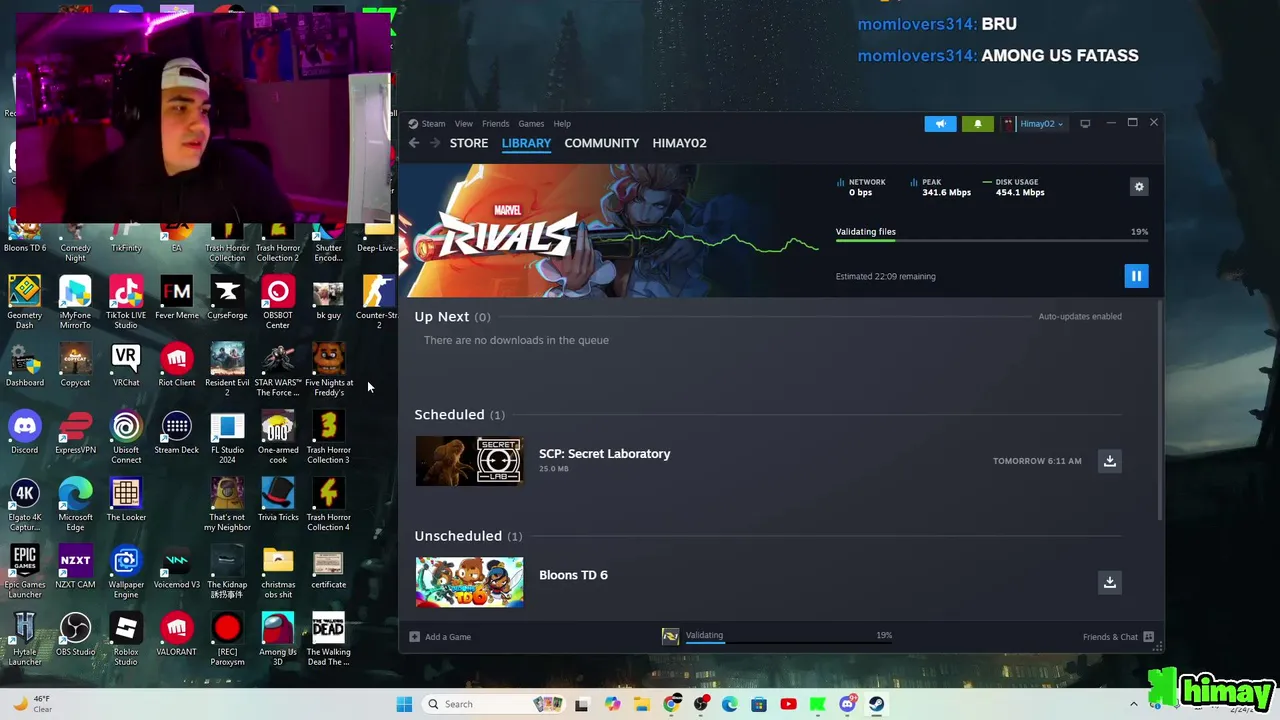
Task: Open Riot Client desktop icon
Action: [x=177, y=366]
